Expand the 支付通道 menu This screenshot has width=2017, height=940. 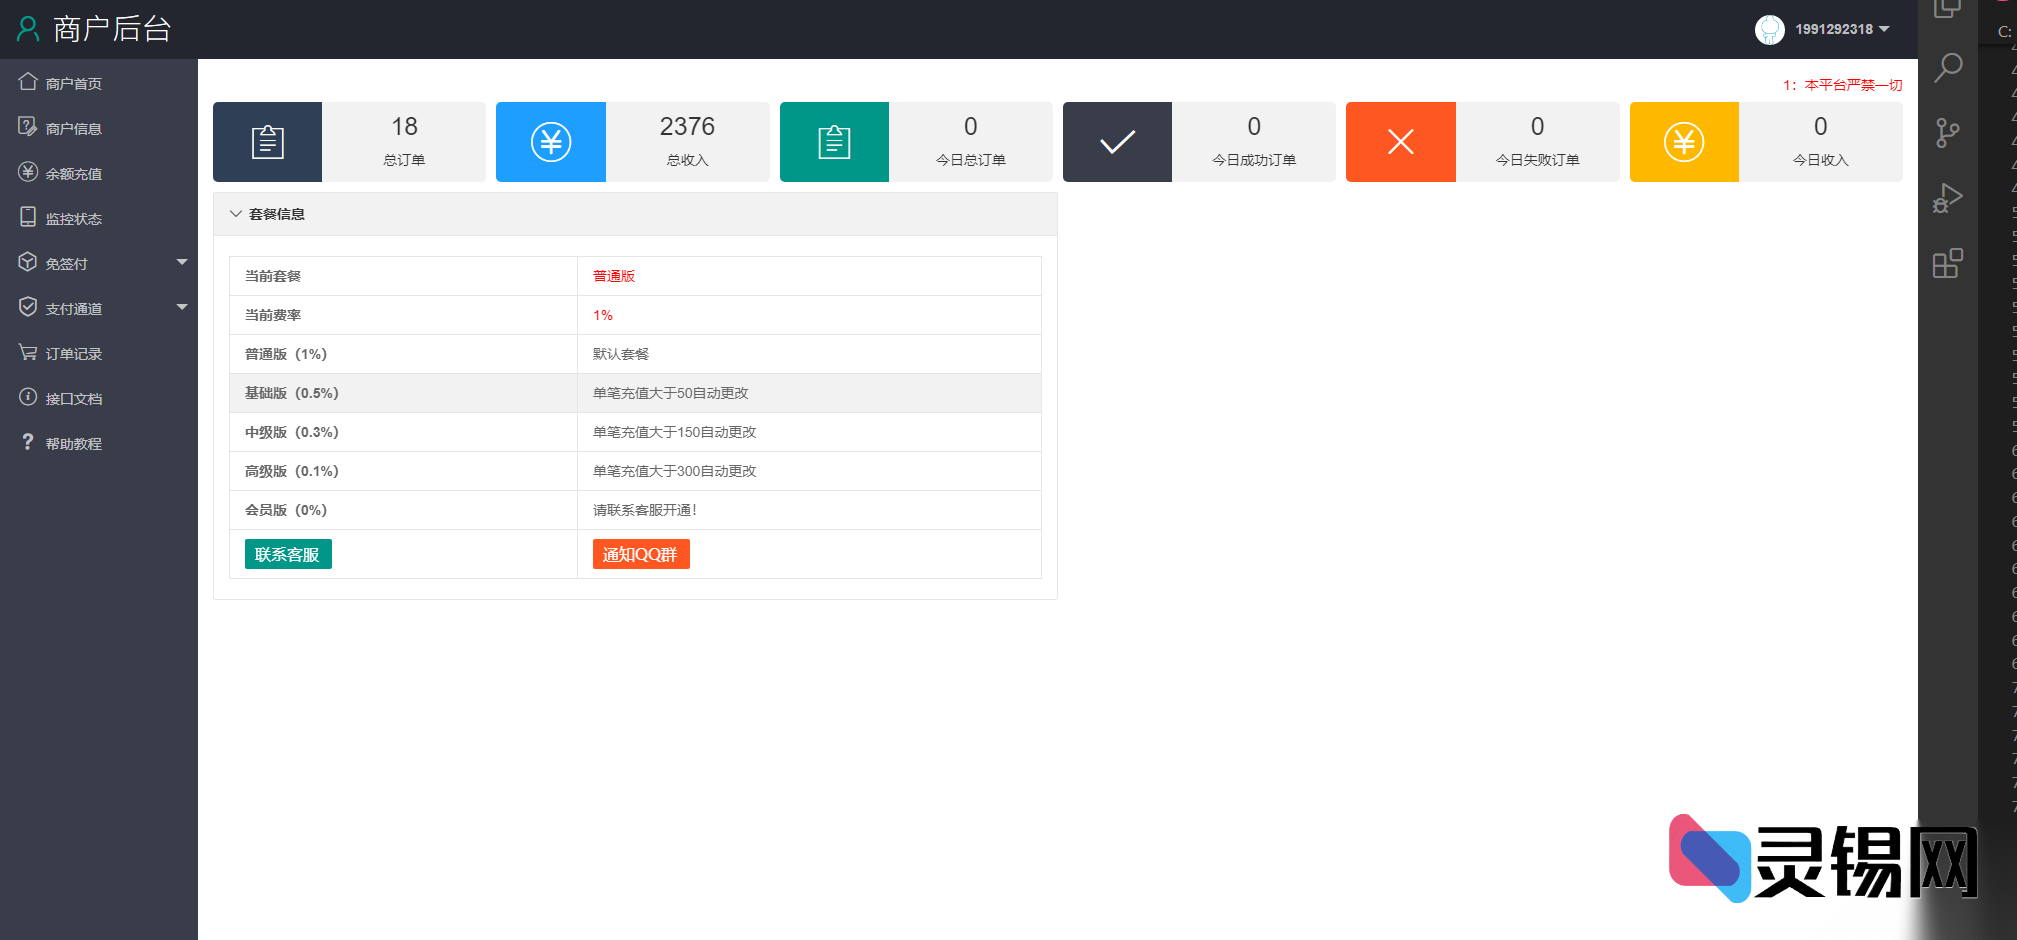tap(72, 307)
